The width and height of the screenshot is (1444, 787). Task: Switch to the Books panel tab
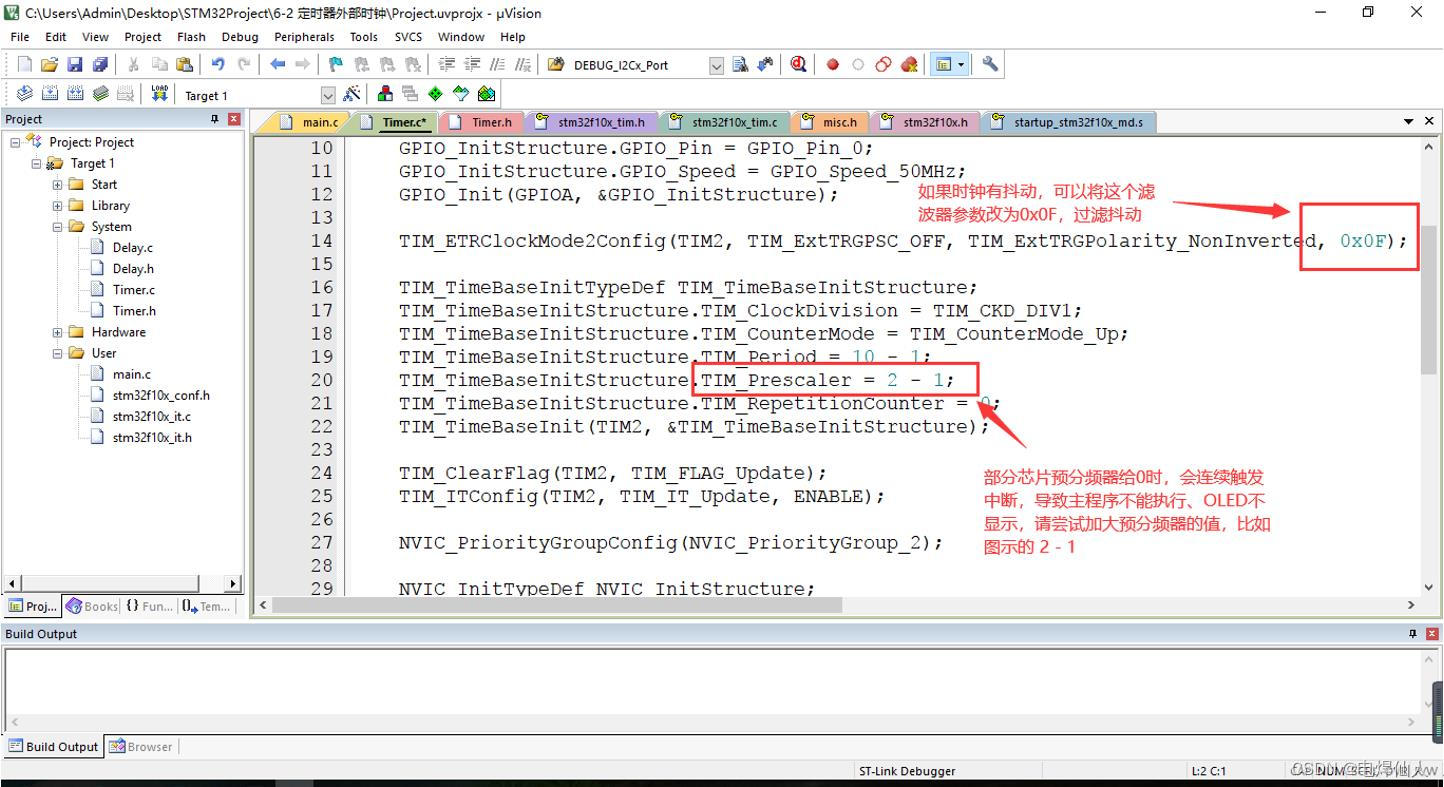[x=92, y=606]
